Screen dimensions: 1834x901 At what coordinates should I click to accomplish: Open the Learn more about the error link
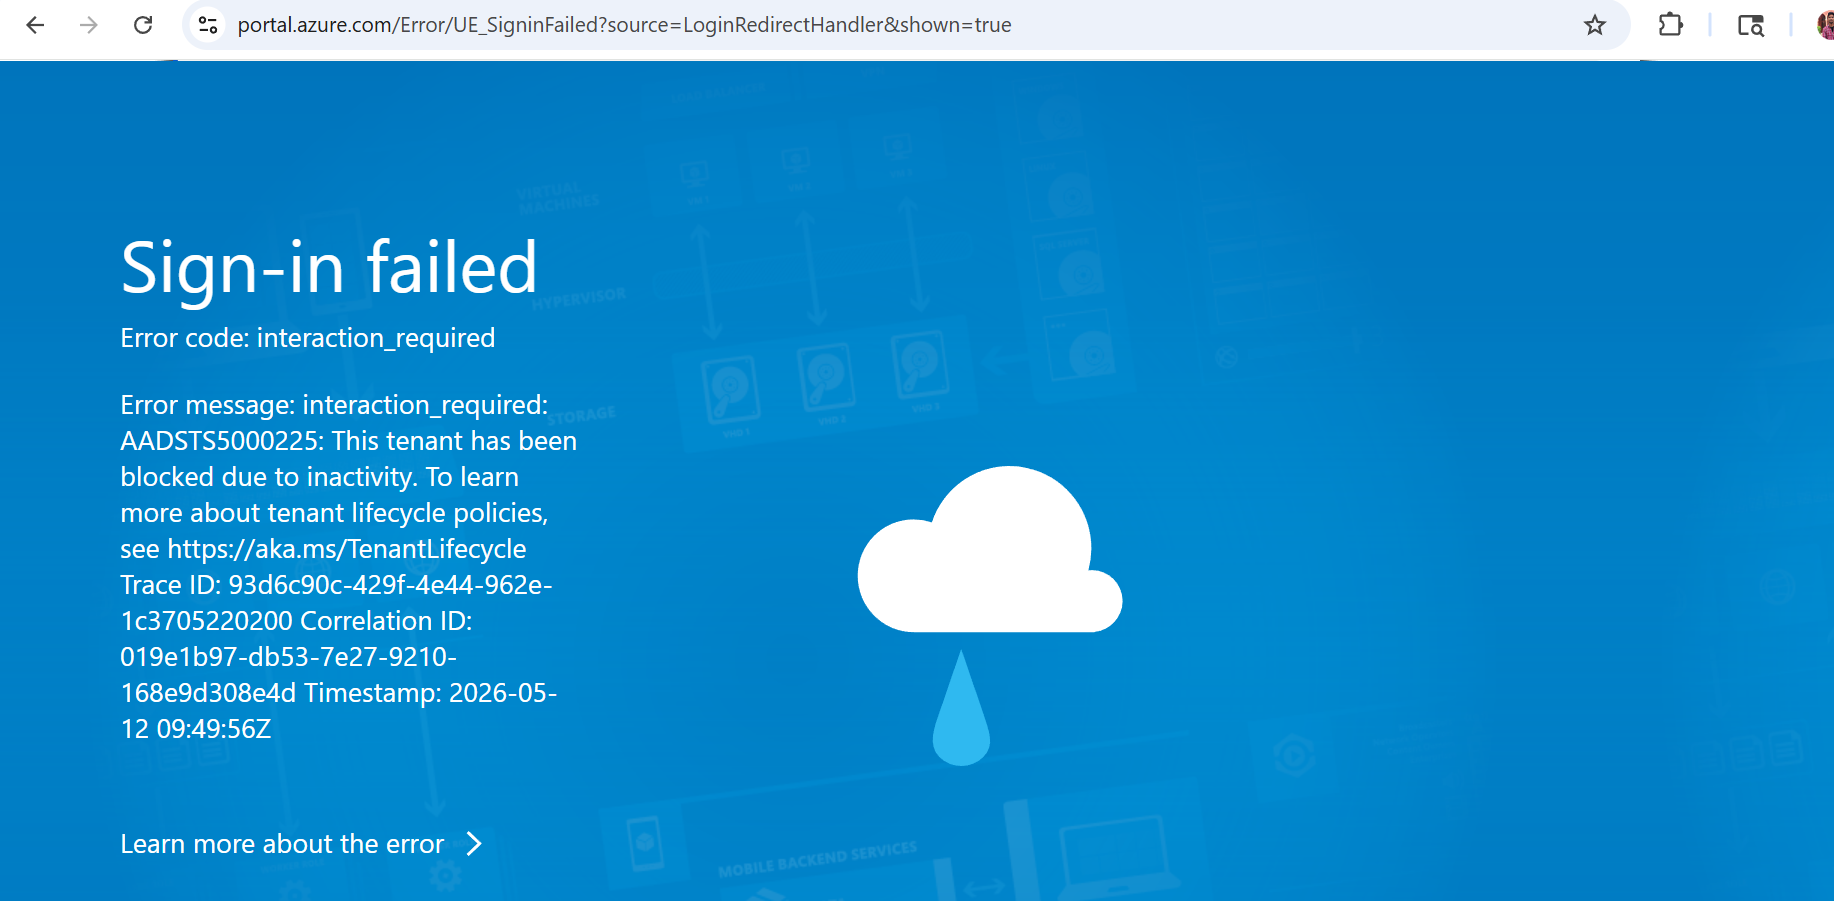(x=282, y=844)
